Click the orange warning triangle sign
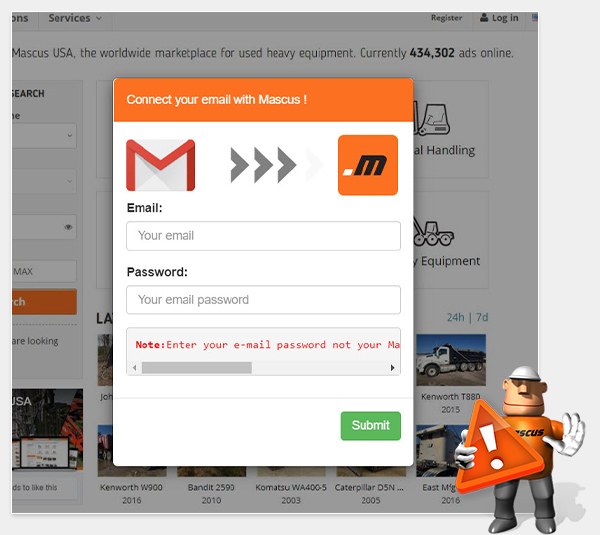 click(497, 450)
